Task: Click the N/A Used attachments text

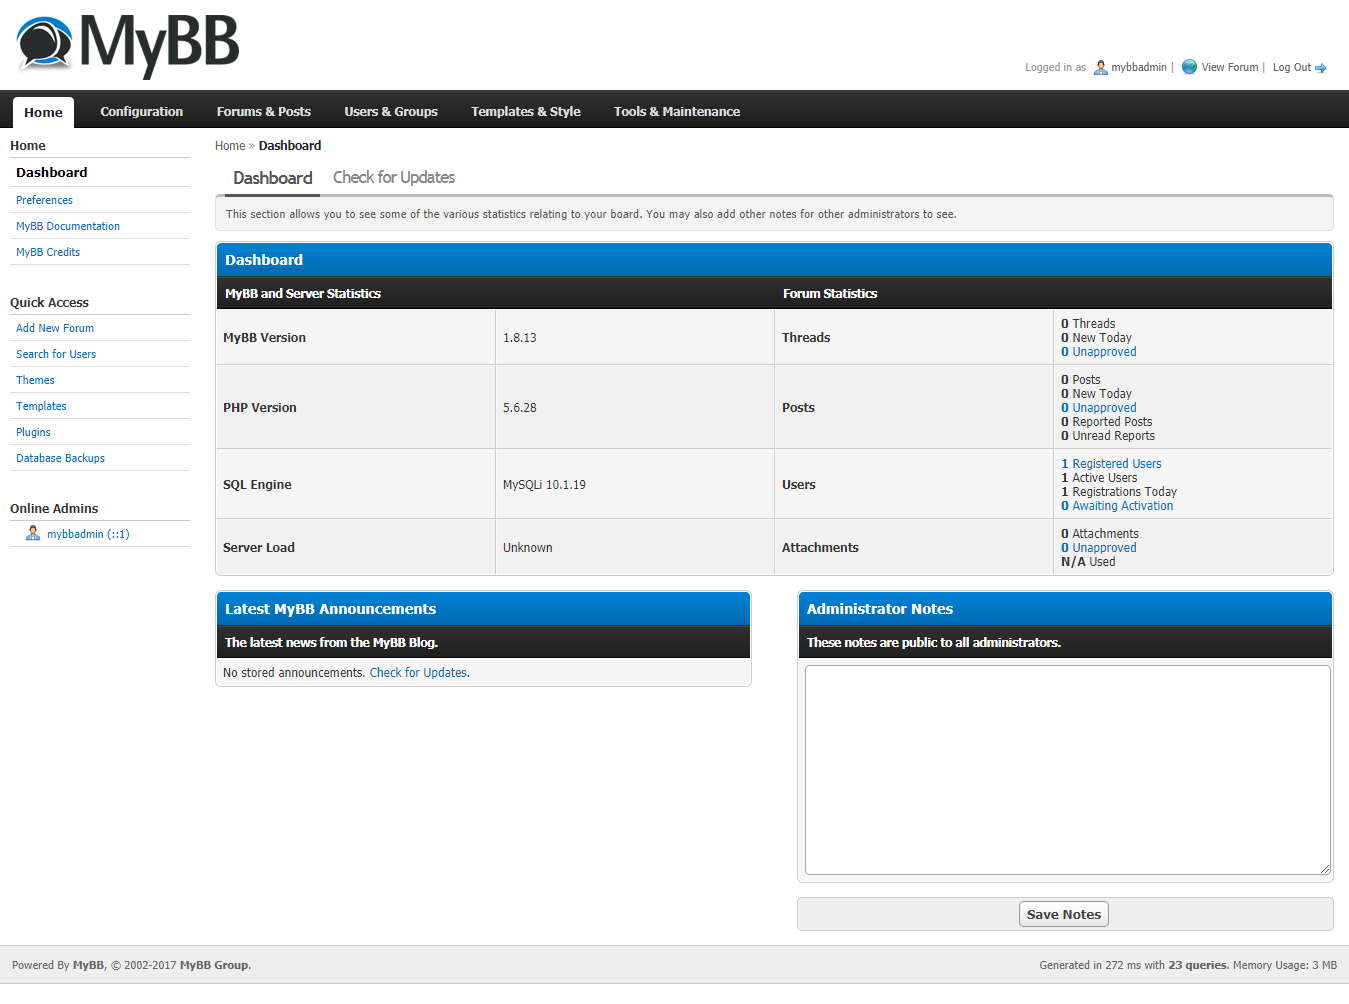Action: tap(1088, 562)
